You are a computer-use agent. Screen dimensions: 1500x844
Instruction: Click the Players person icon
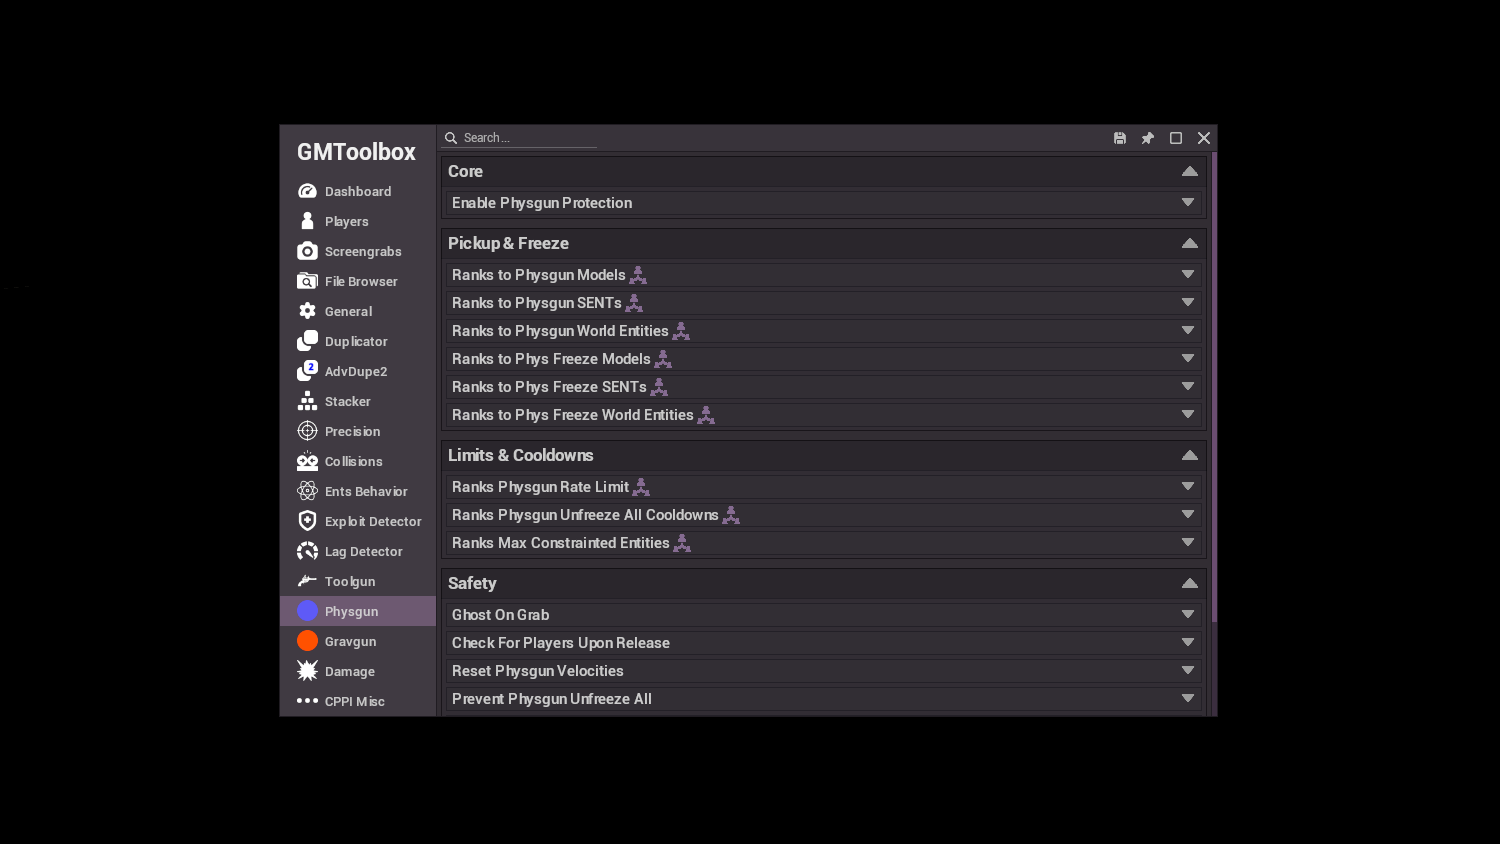pos(307,221)
